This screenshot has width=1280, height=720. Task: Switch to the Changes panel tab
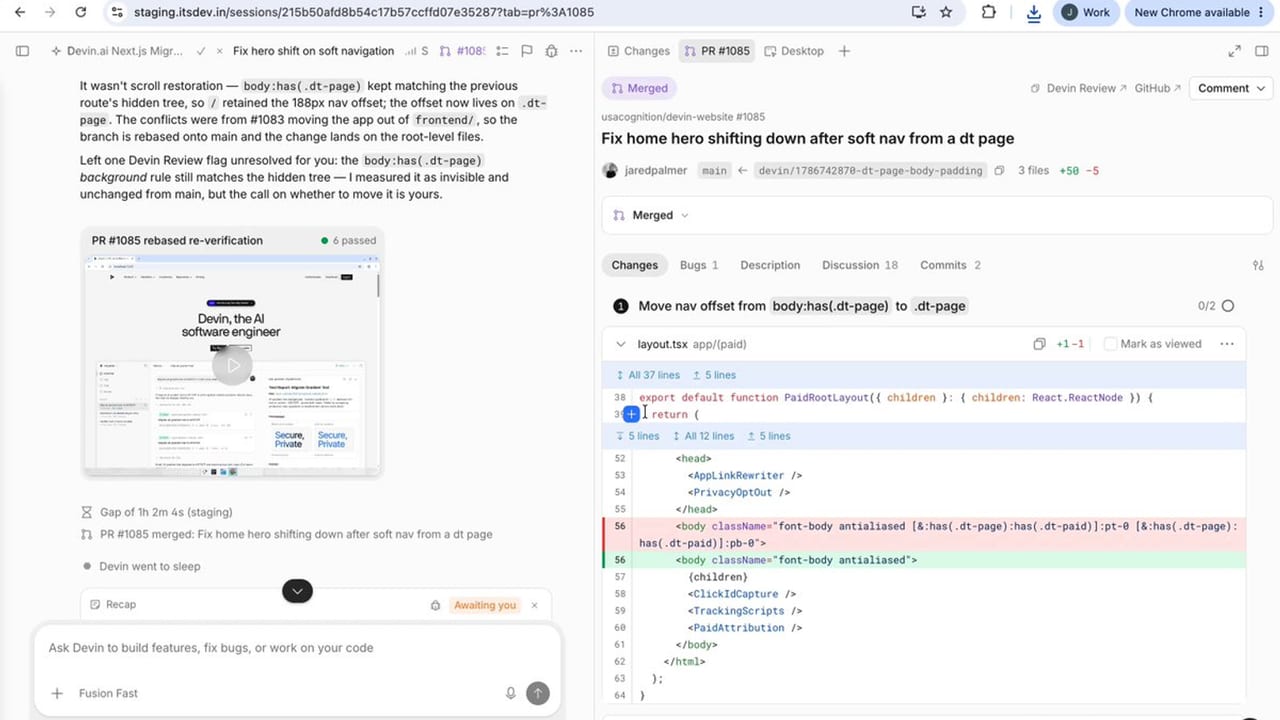637,51
